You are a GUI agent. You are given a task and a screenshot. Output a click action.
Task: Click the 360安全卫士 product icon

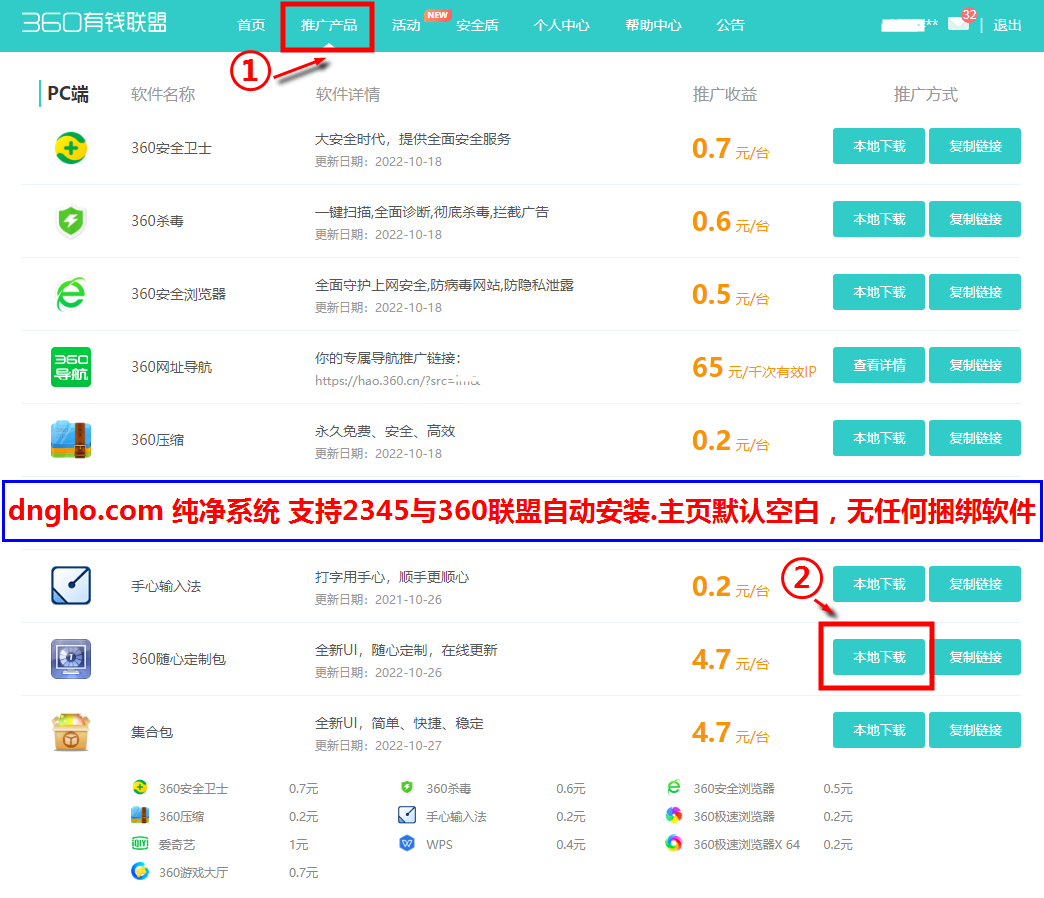[71, 148]
